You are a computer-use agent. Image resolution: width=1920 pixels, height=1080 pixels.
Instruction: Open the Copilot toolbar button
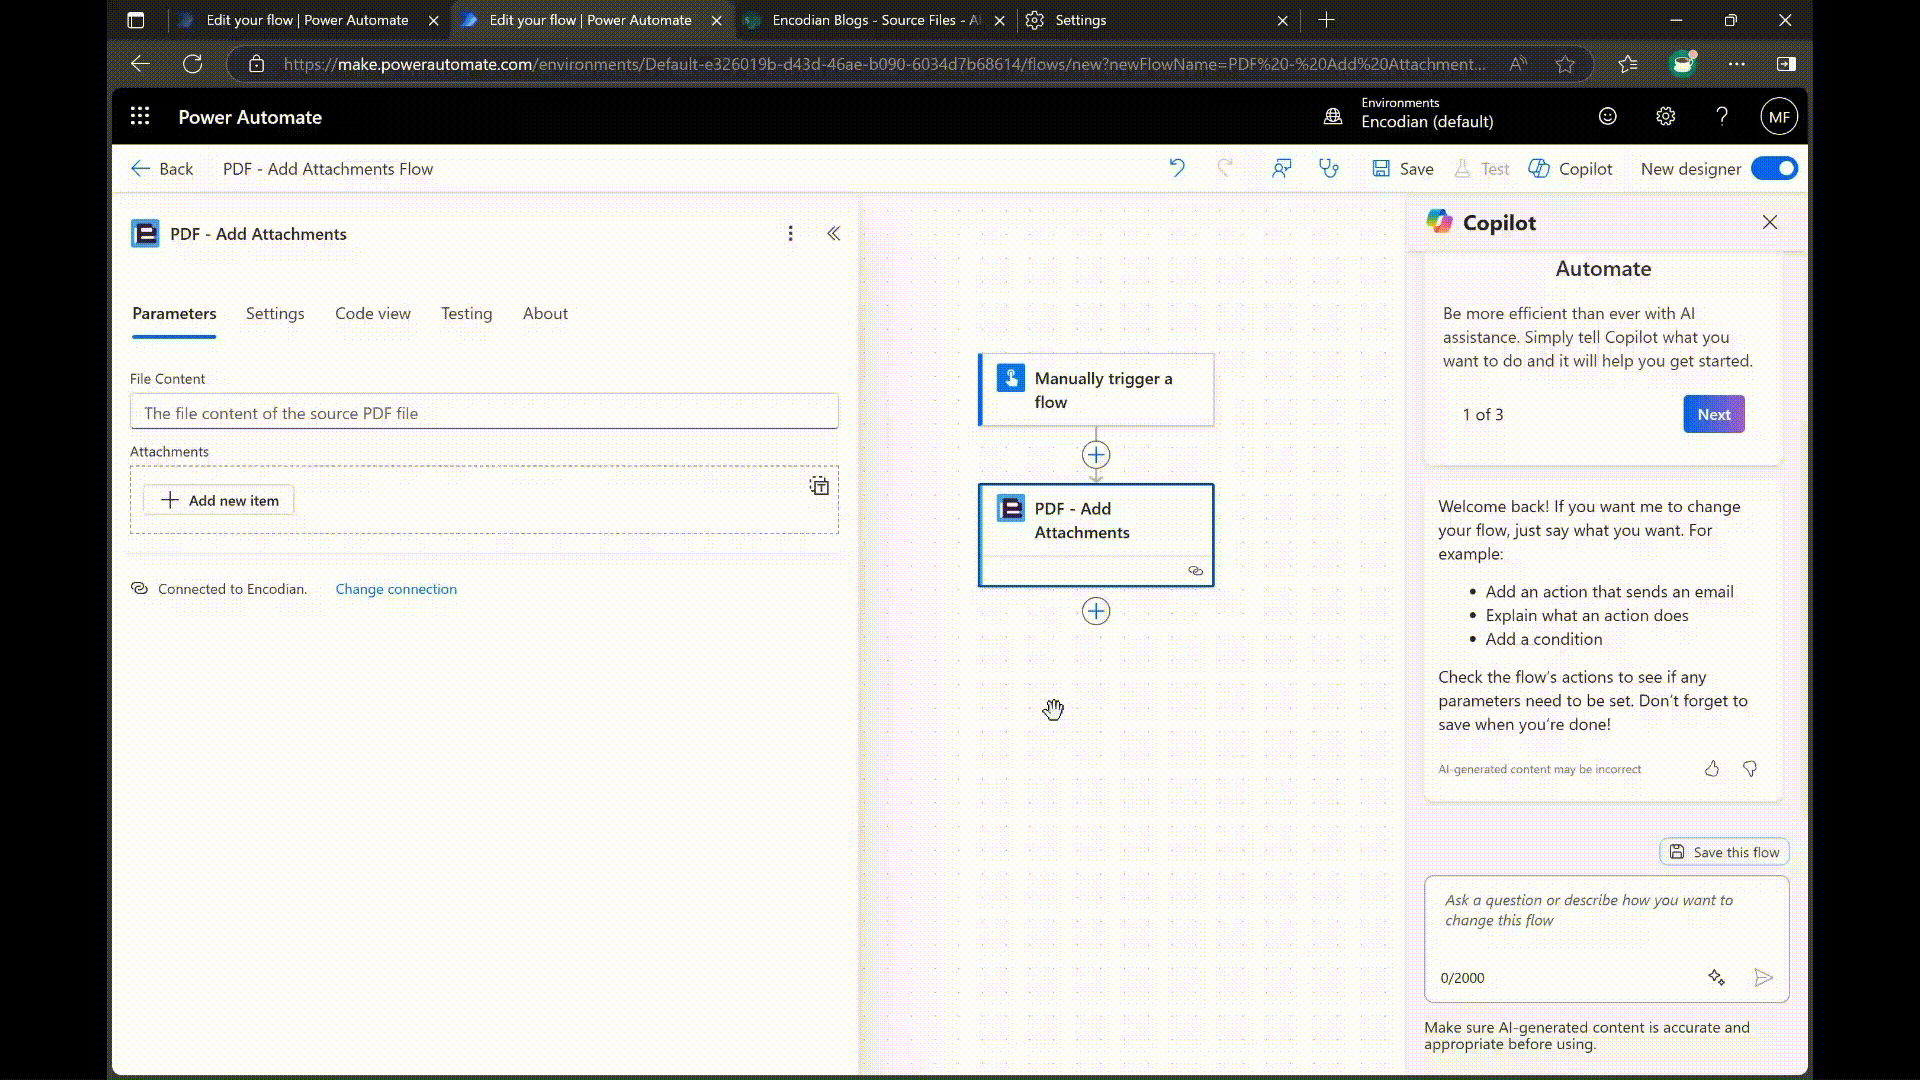(1570, 168)
